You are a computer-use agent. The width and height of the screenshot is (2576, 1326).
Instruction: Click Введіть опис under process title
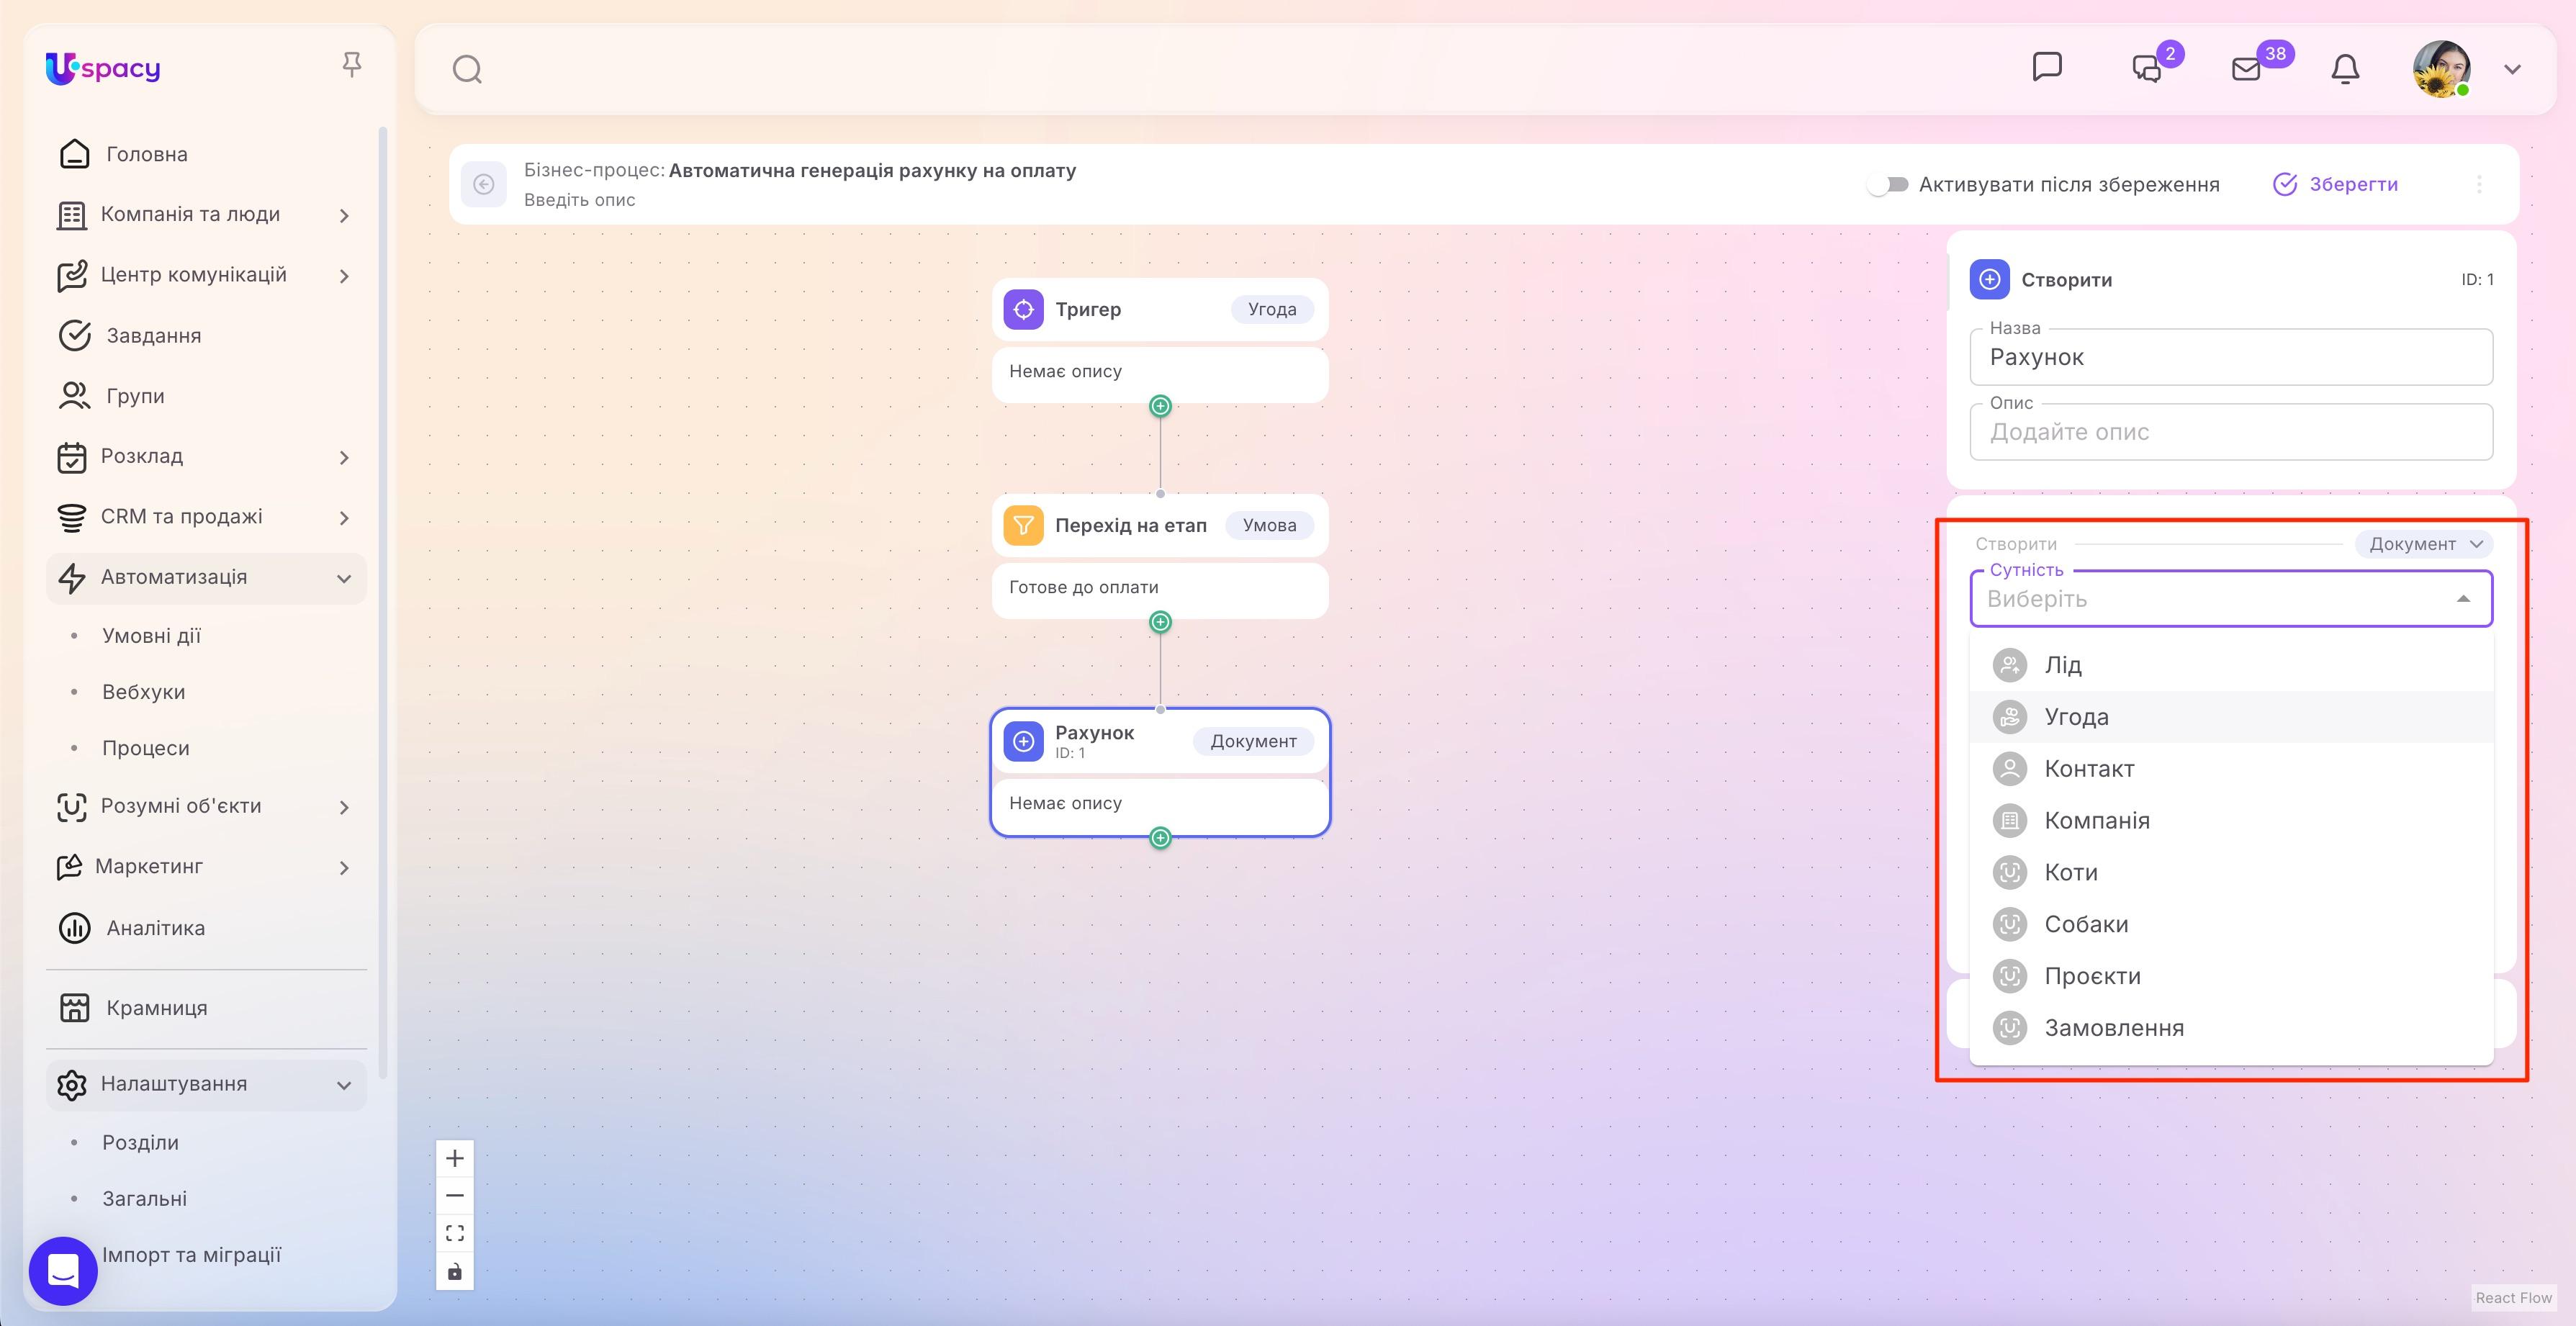(580, 200)
